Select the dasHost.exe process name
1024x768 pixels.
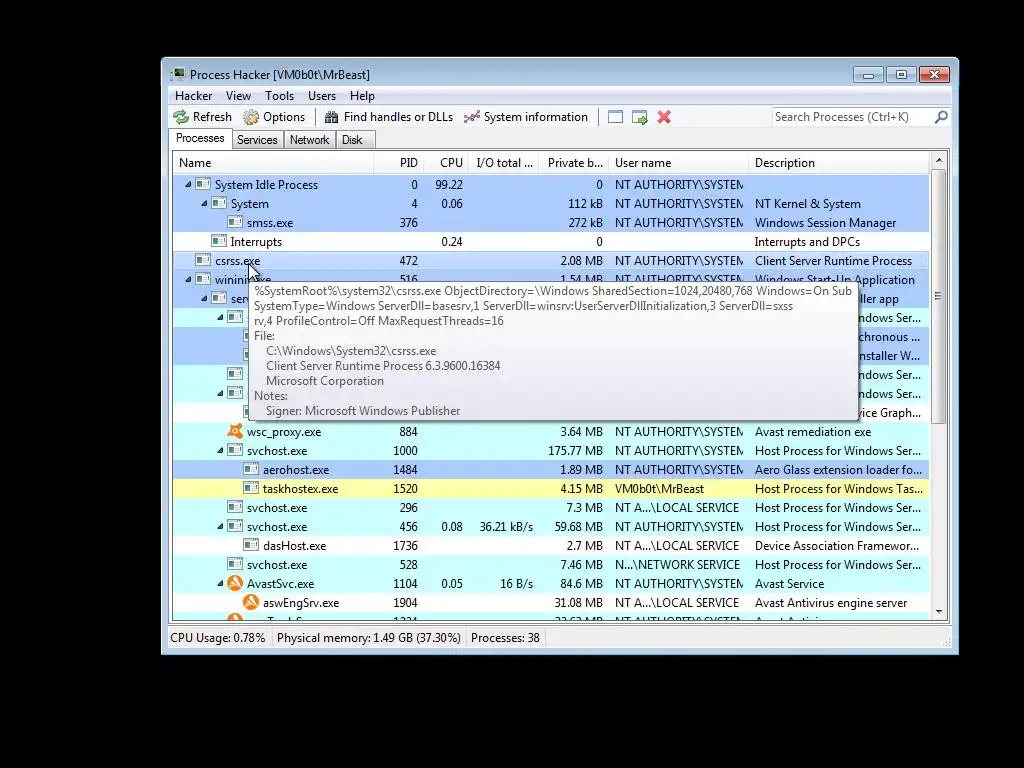click(295, 545)
